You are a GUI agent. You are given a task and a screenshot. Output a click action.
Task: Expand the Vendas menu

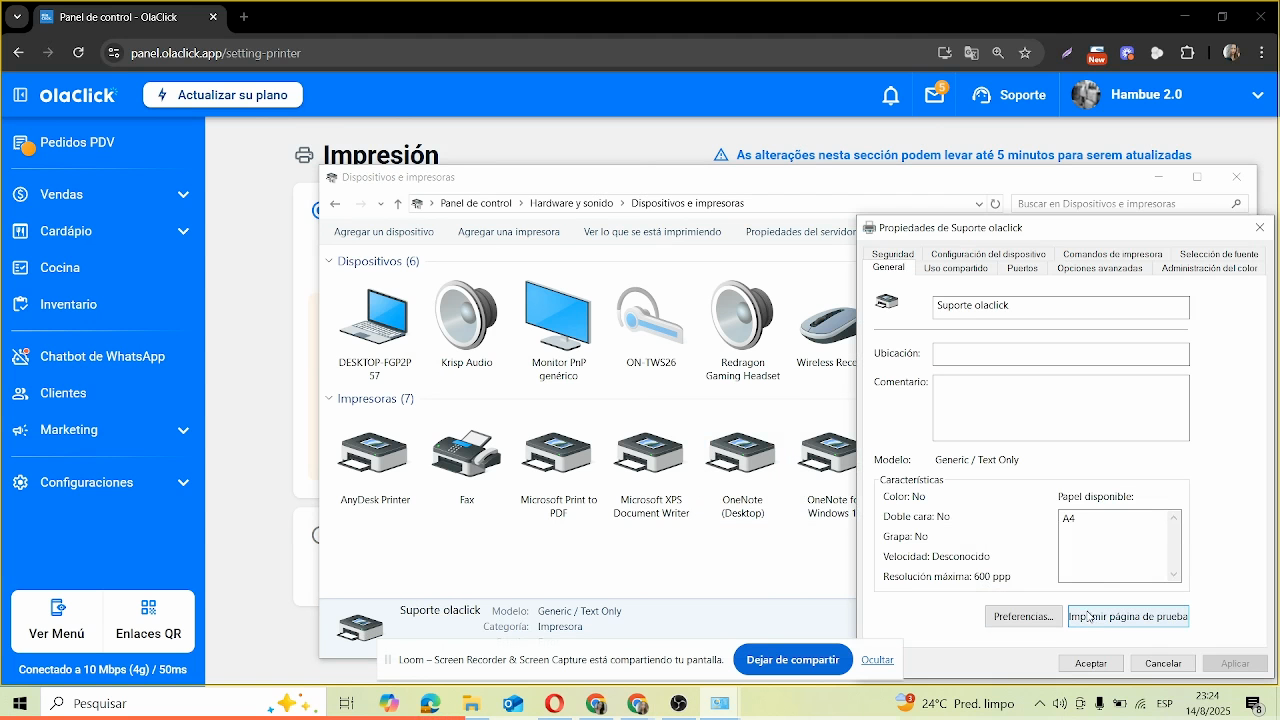point(102,194)
